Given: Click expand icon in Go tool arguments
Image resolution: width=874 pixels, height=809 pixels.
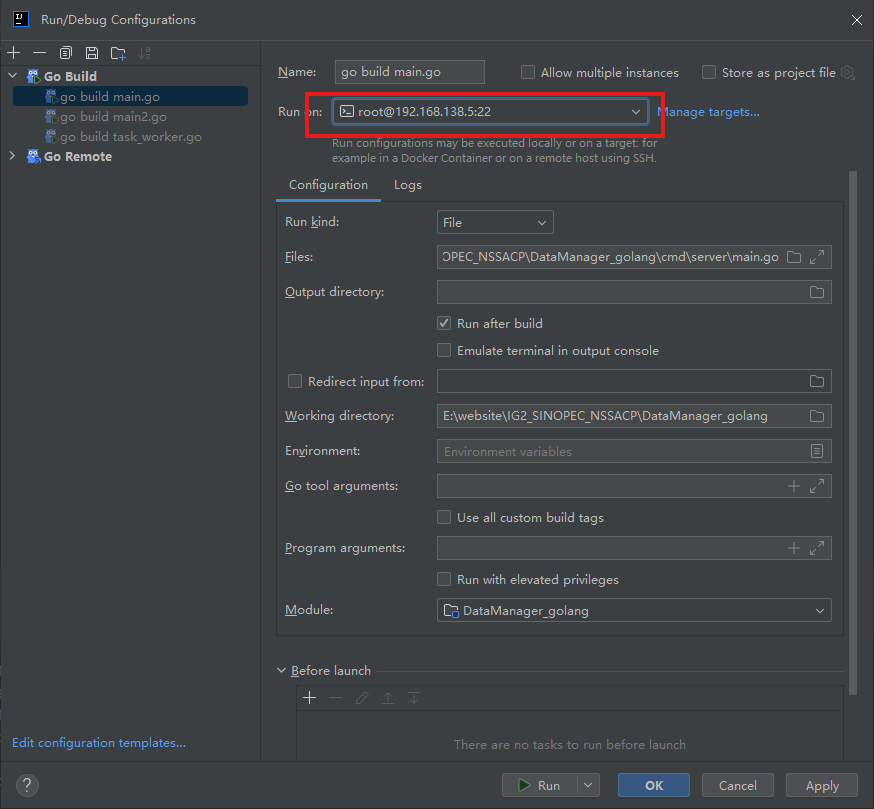Looking at the screenshot, I should pos(817,486).
